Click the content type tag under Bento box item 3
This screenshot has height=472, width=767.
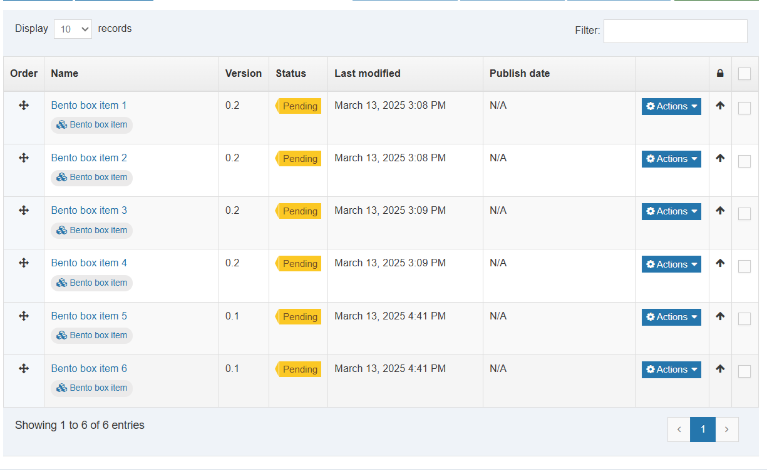pos(91,230)
